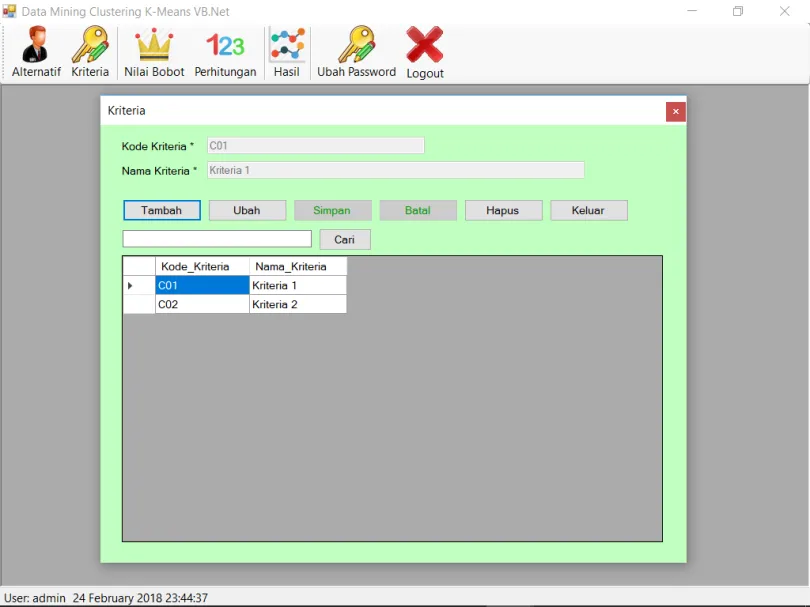
Task: Sort by Nama_Kriteria column header
Action: tap(297, 266)
